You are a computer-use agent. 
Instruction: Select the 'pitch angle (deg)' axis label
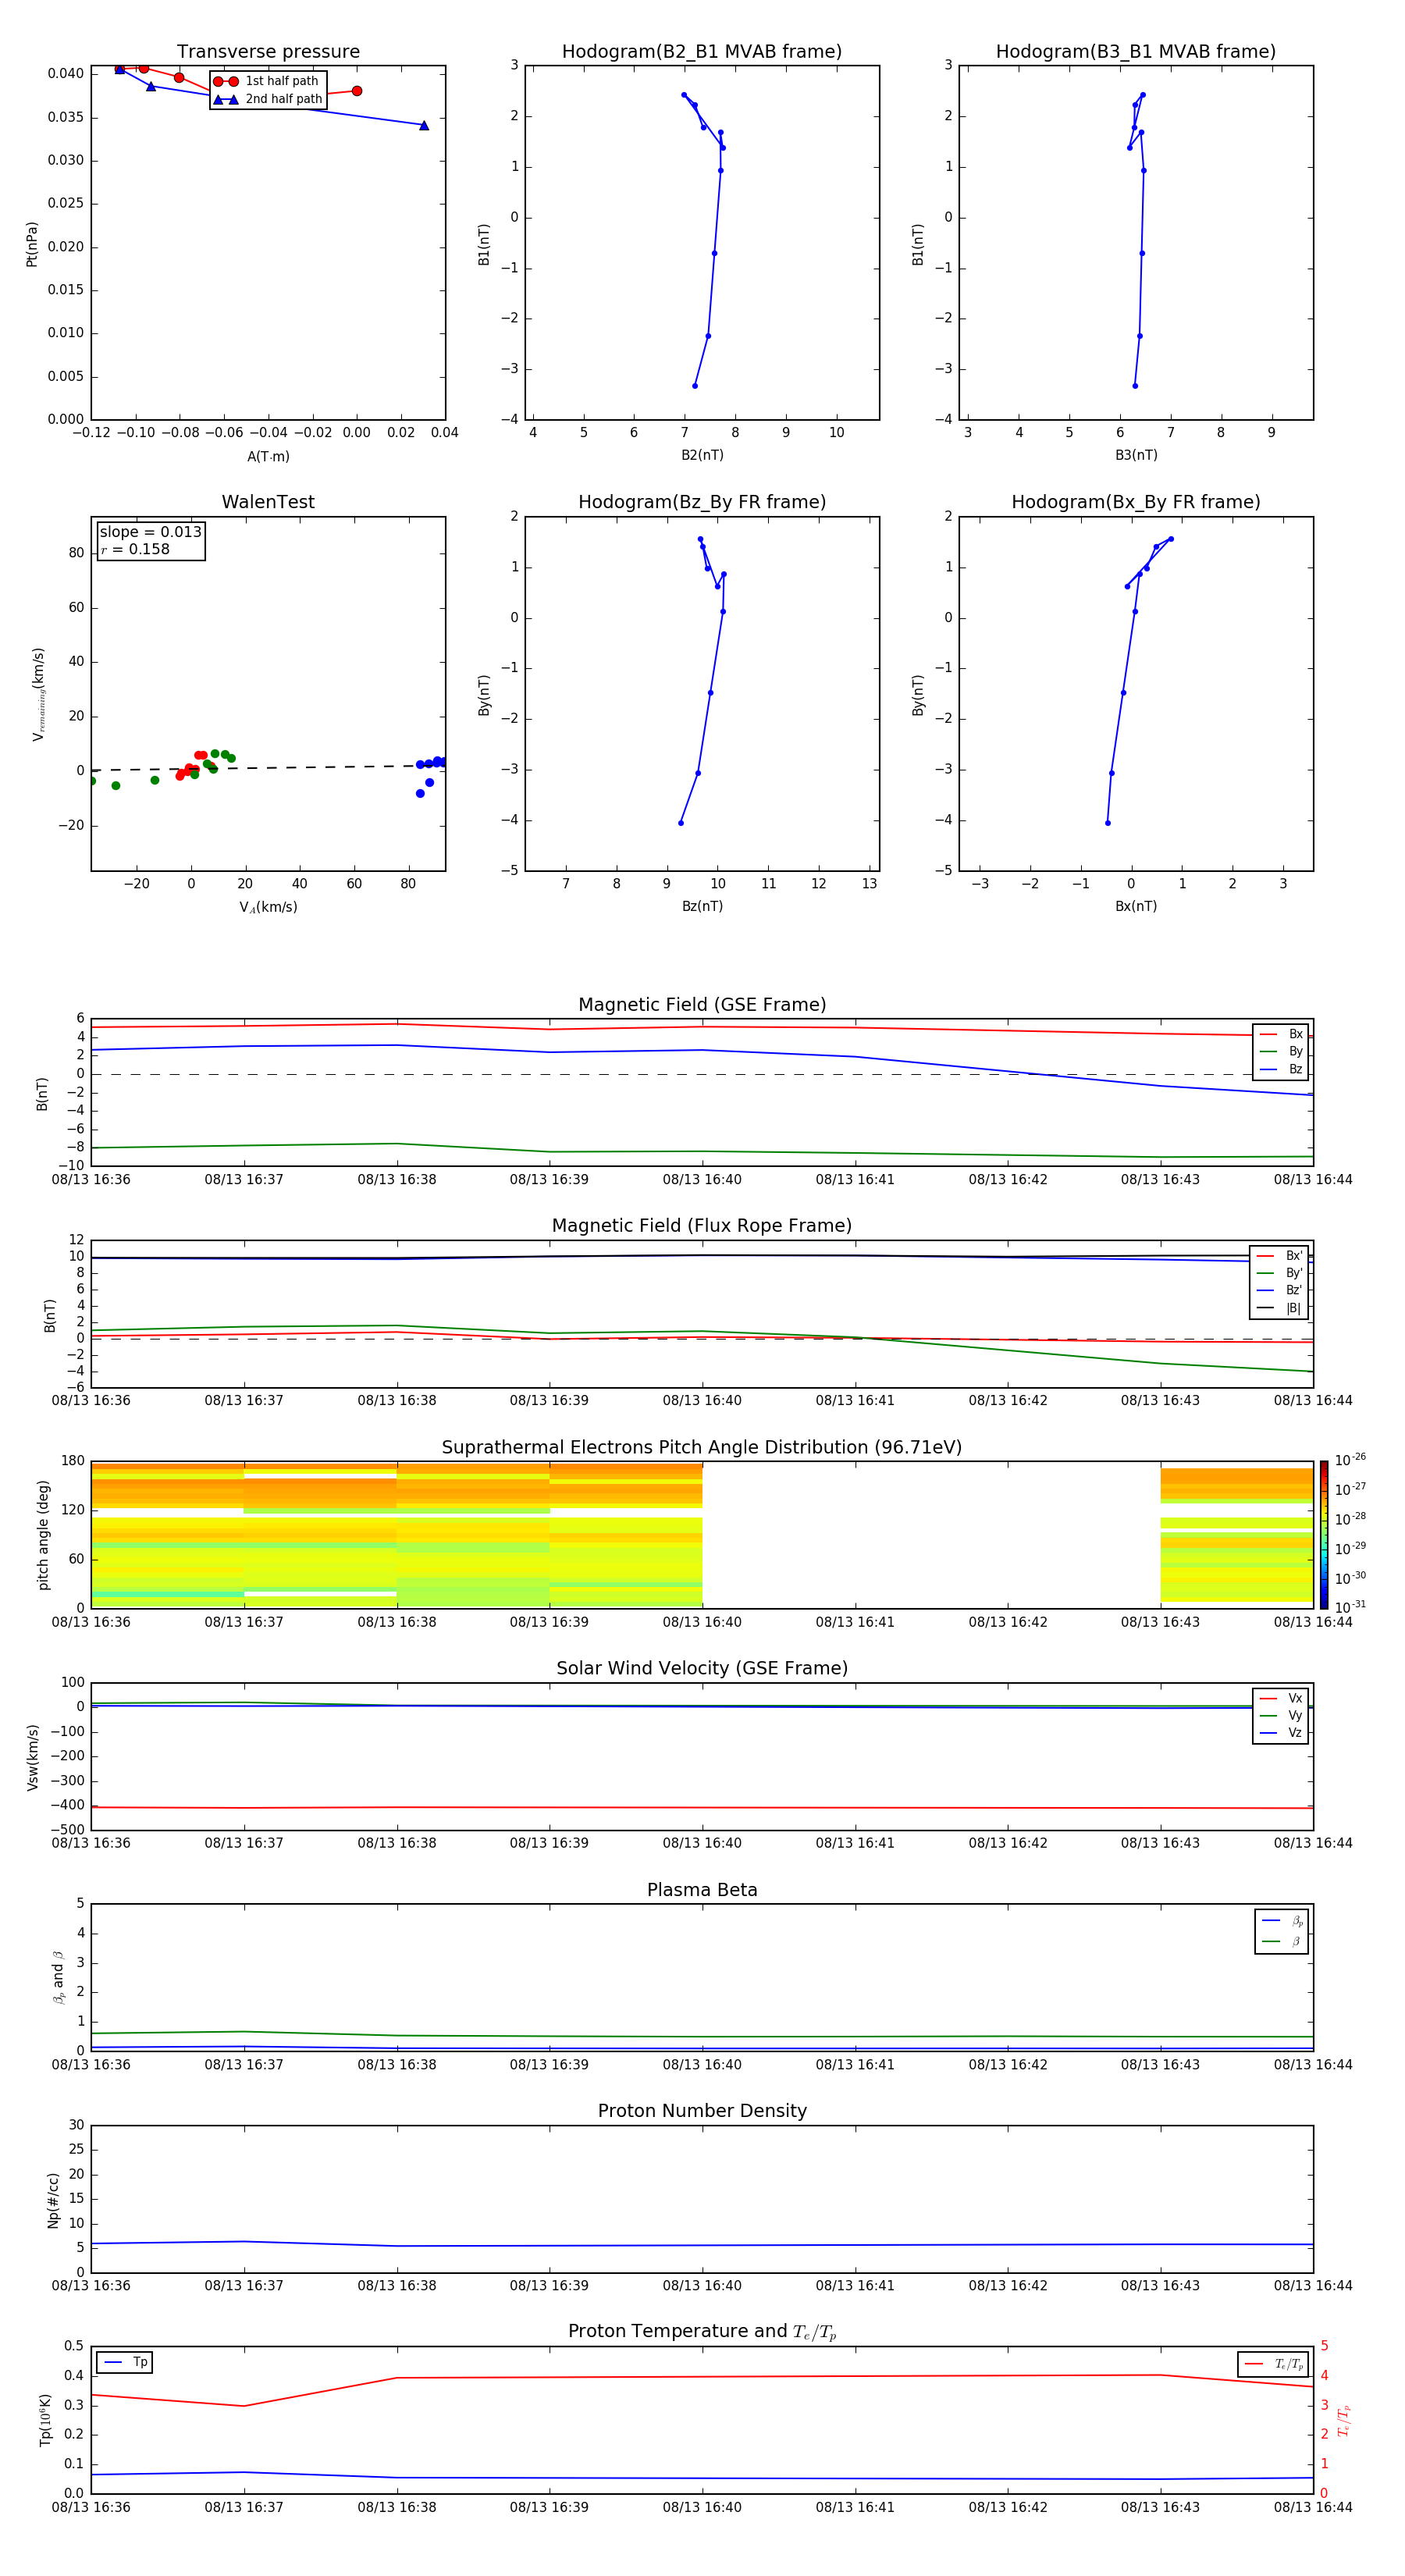click(x=43, y=1535)
